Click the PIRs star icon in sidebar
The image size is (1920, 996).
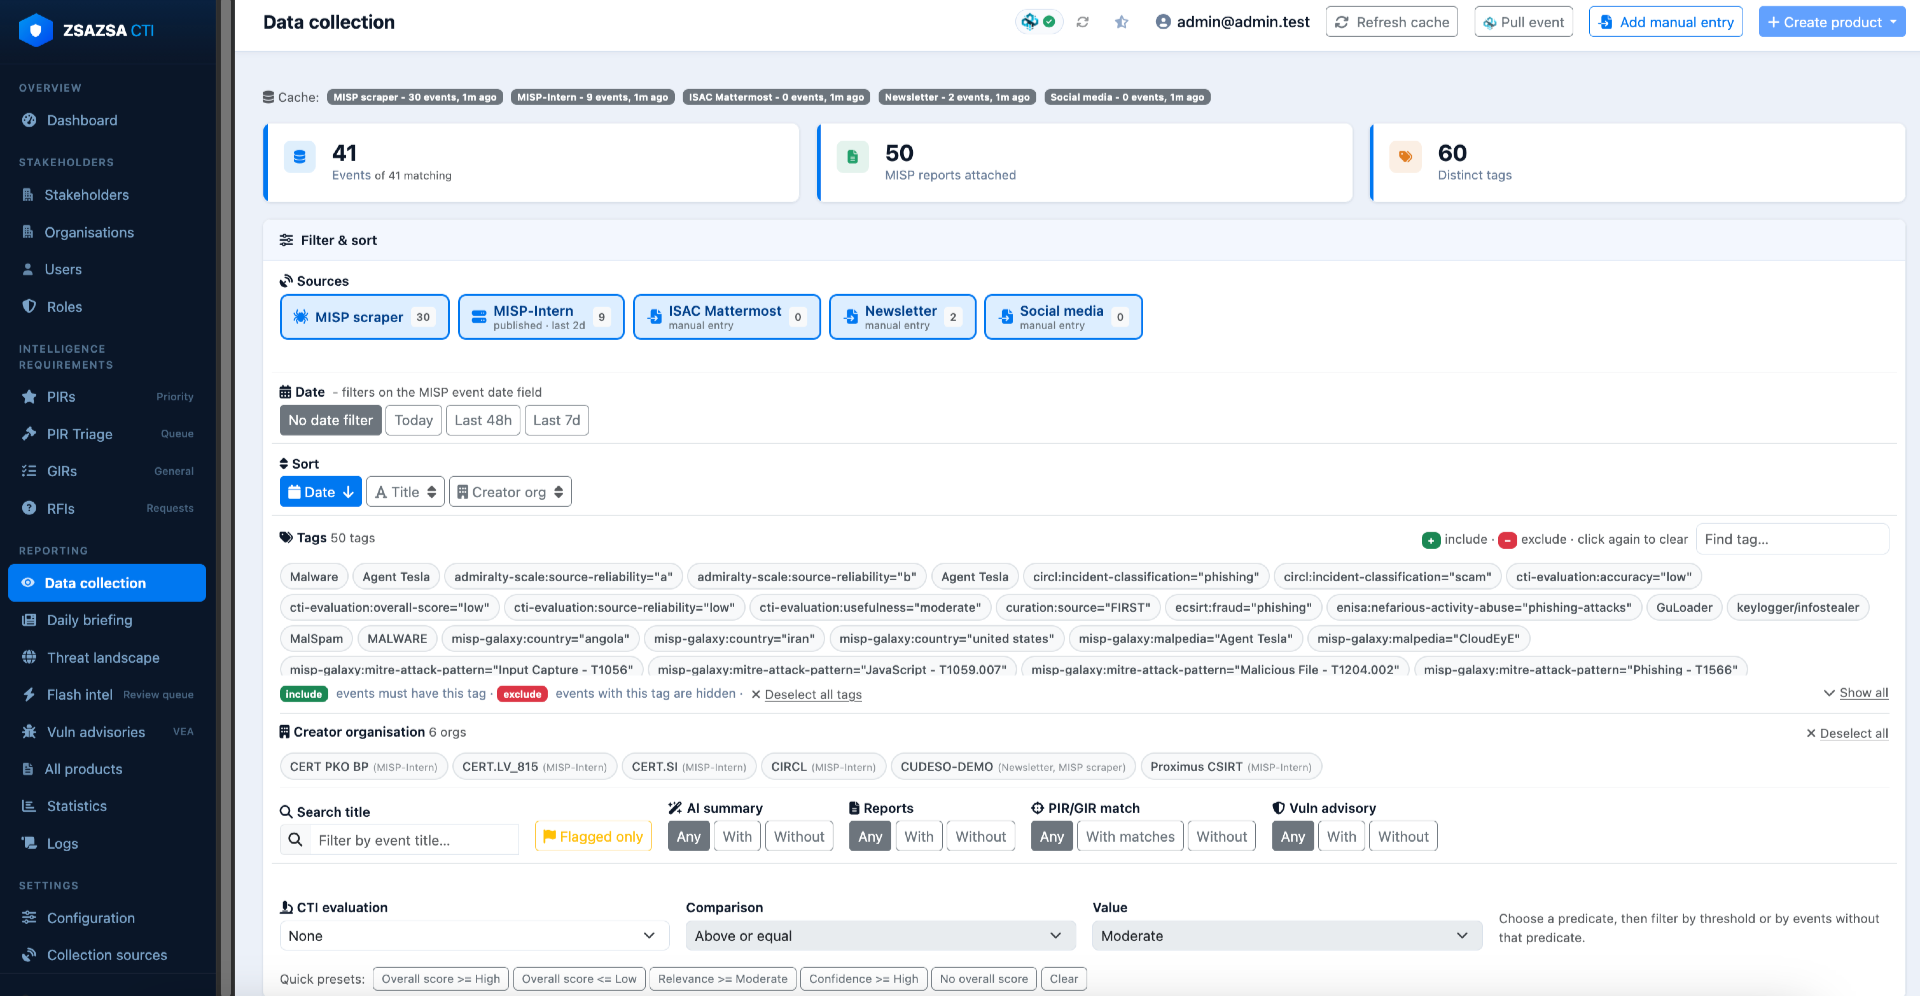tap(29, 397)
